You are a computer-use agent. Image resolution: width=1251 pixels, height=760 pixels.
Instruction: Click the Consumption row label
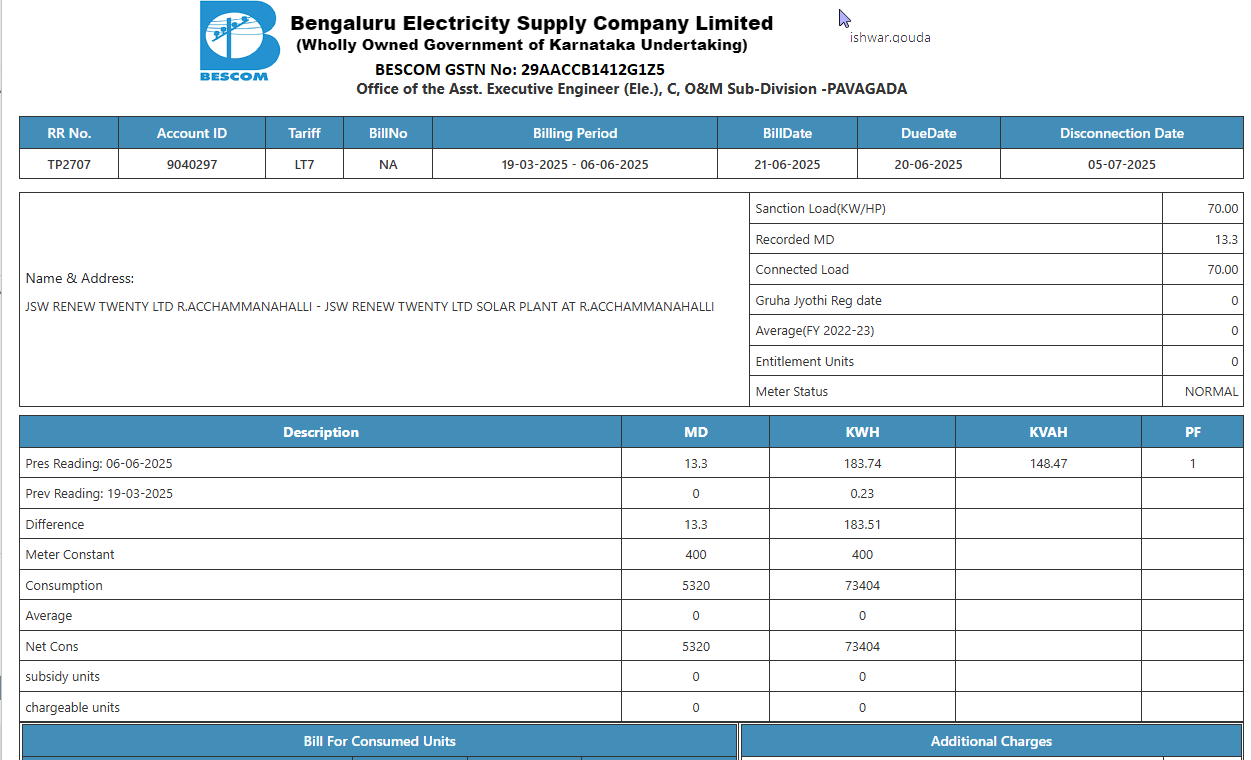[x=64, y=585]
